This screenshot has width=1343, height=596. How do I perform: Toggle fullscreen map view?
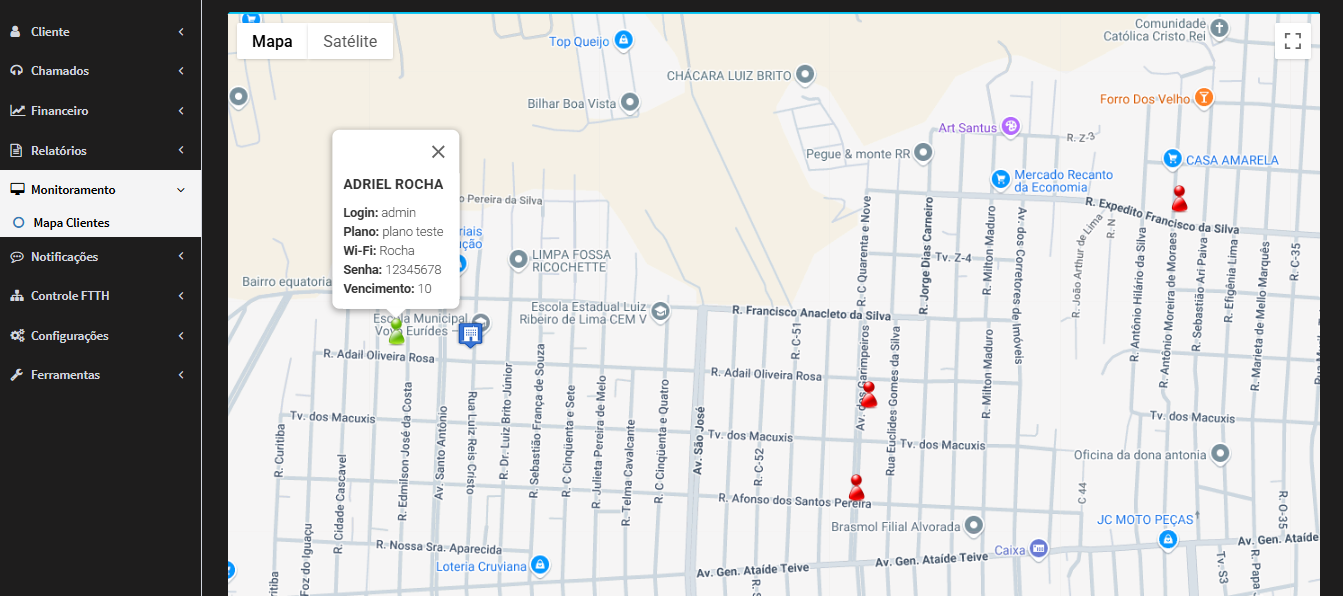coord(1292,41)
